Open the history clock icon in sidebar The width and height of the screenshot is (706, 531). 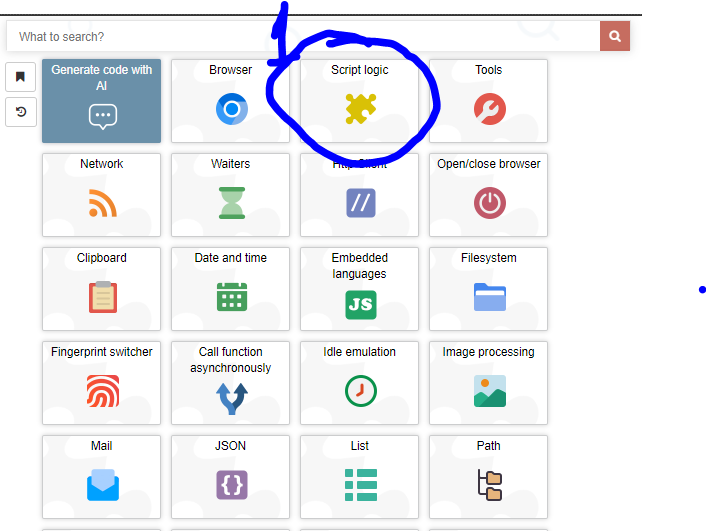point(20,112)
